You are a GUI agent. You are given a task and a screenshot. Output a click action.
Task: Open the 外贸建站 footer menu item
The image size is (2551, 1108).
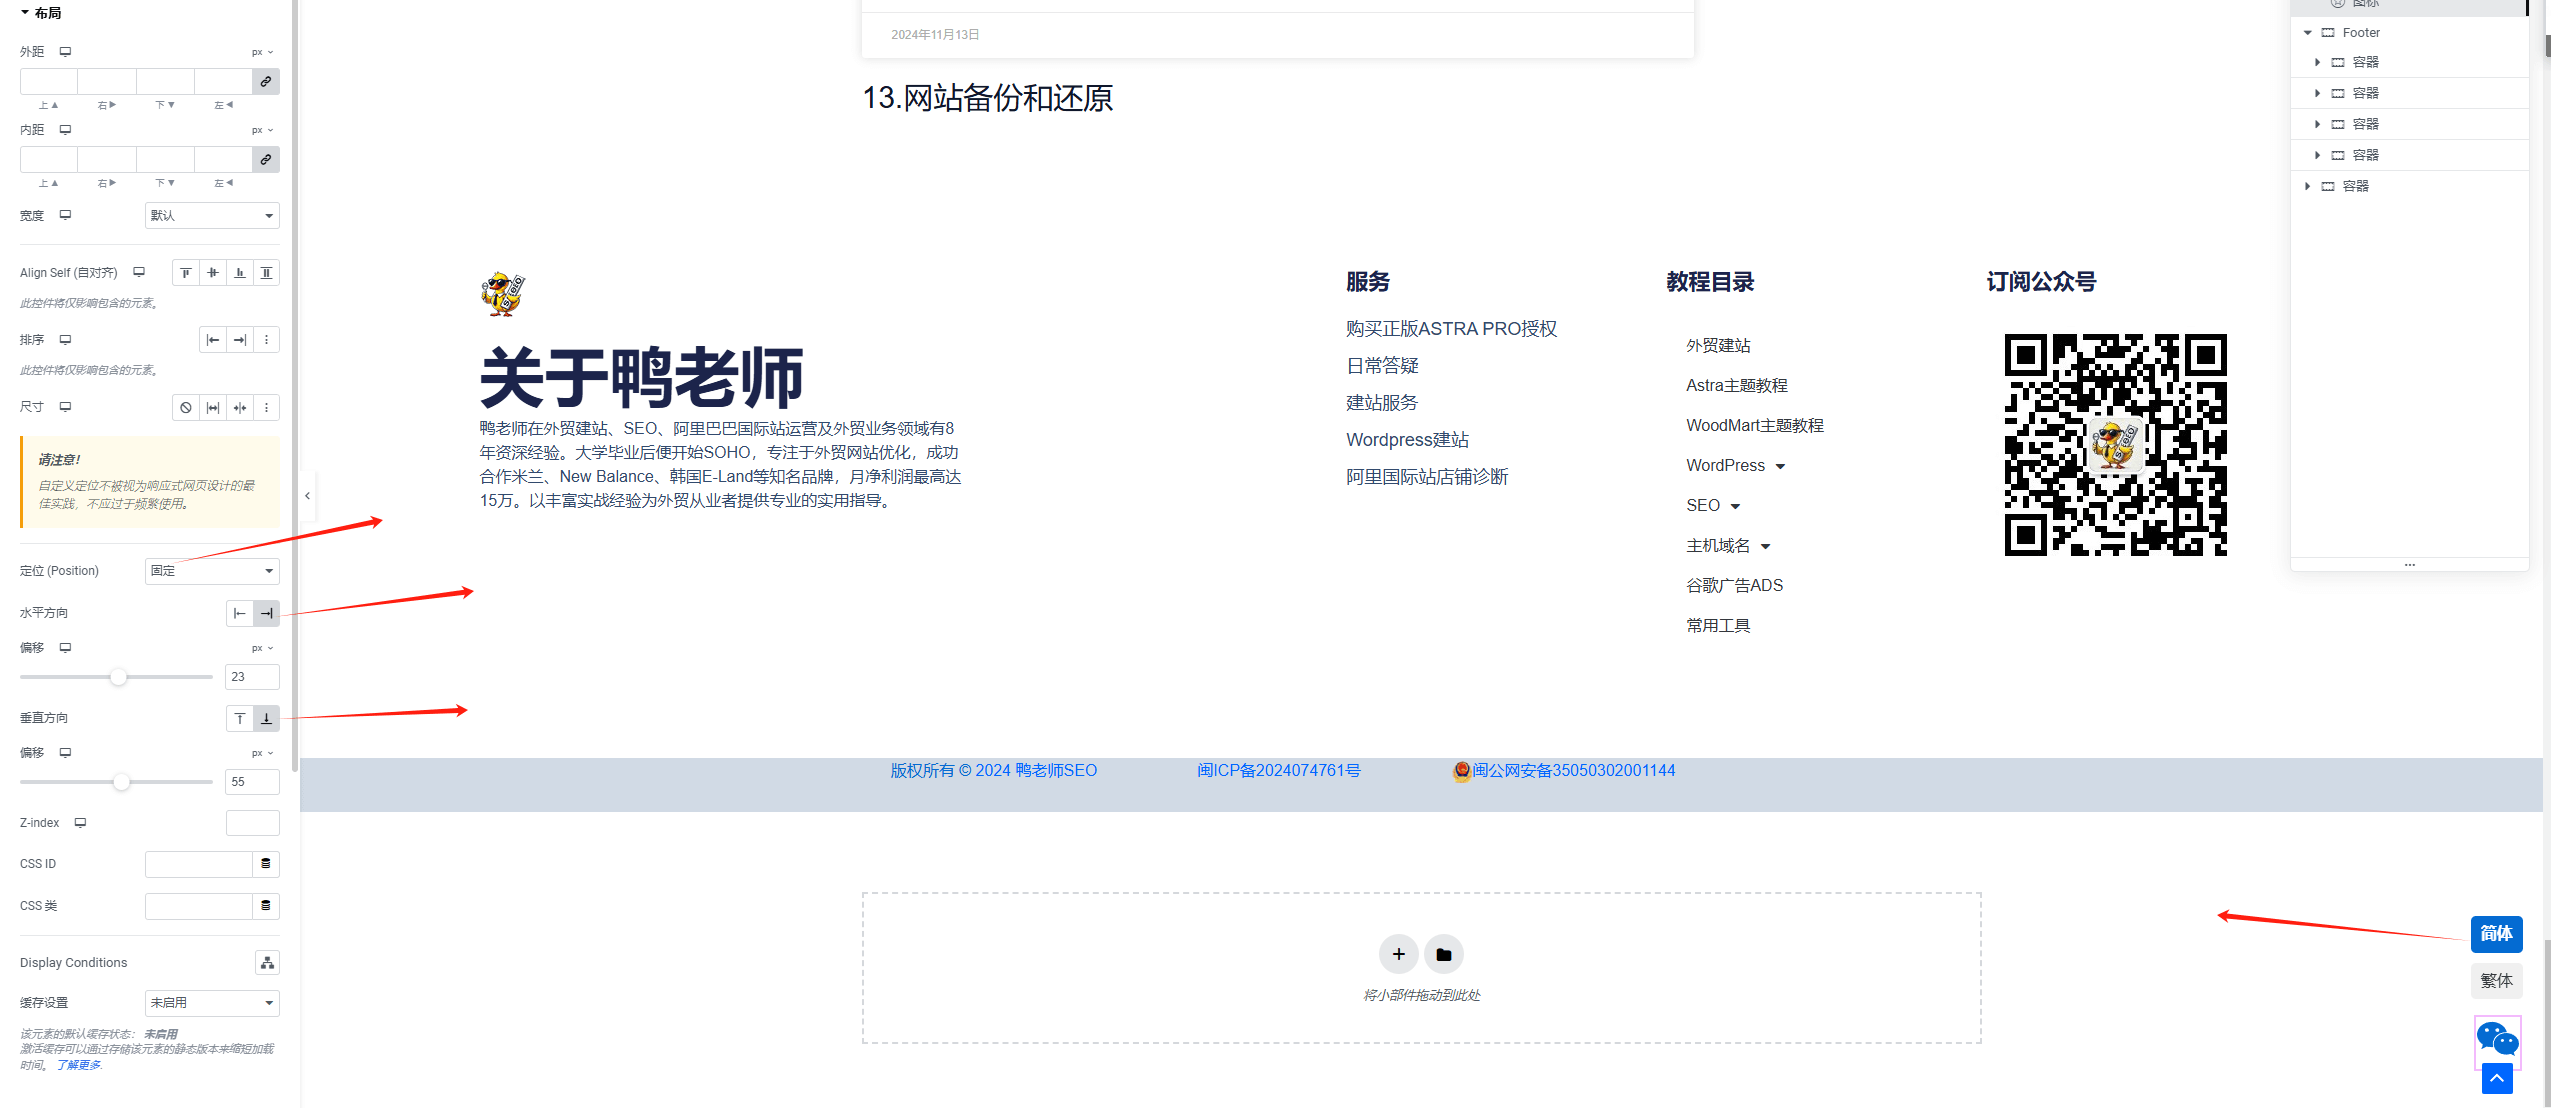coord(1718,345)
